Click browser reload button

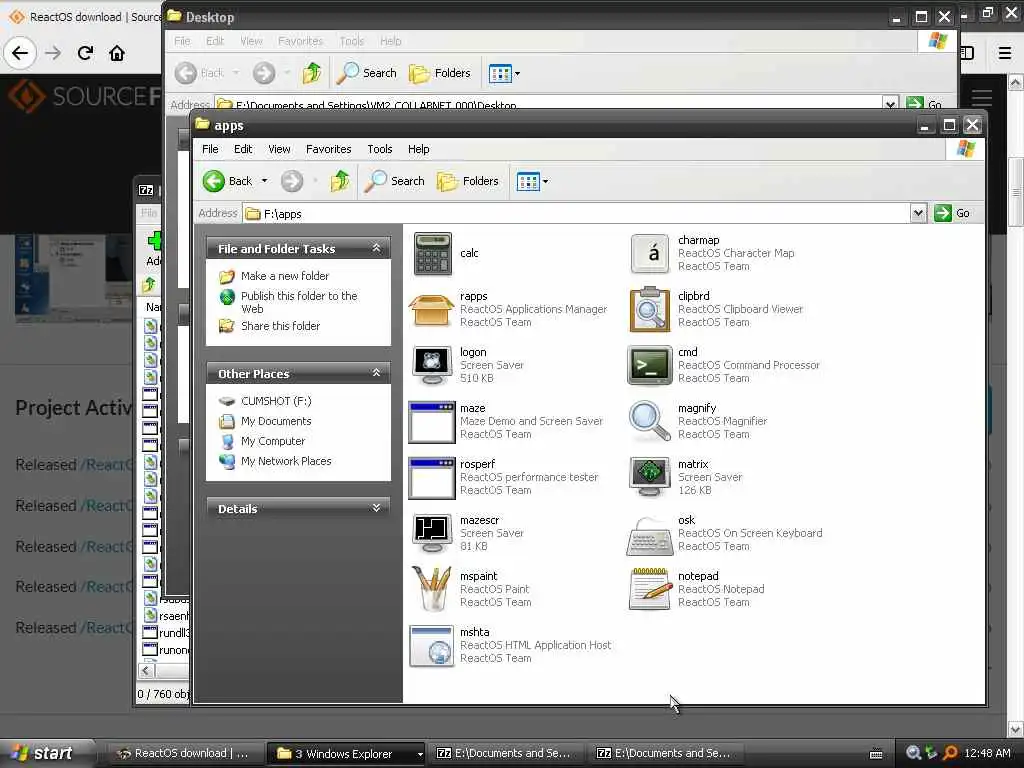85,53
